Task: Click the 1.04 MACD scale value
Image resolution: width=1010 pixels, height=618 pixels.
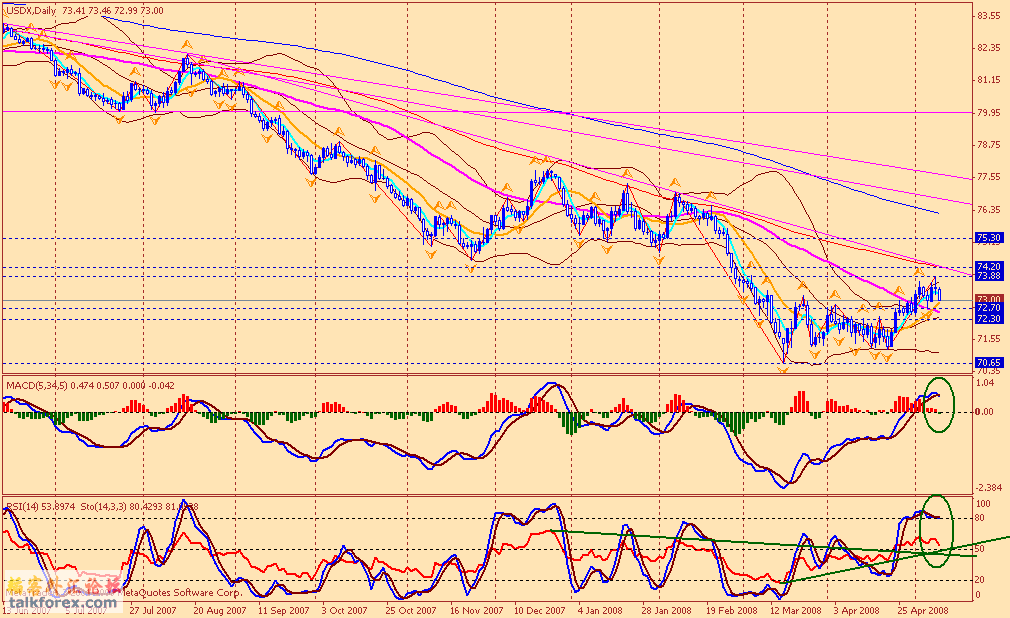Action: [985, 382]
